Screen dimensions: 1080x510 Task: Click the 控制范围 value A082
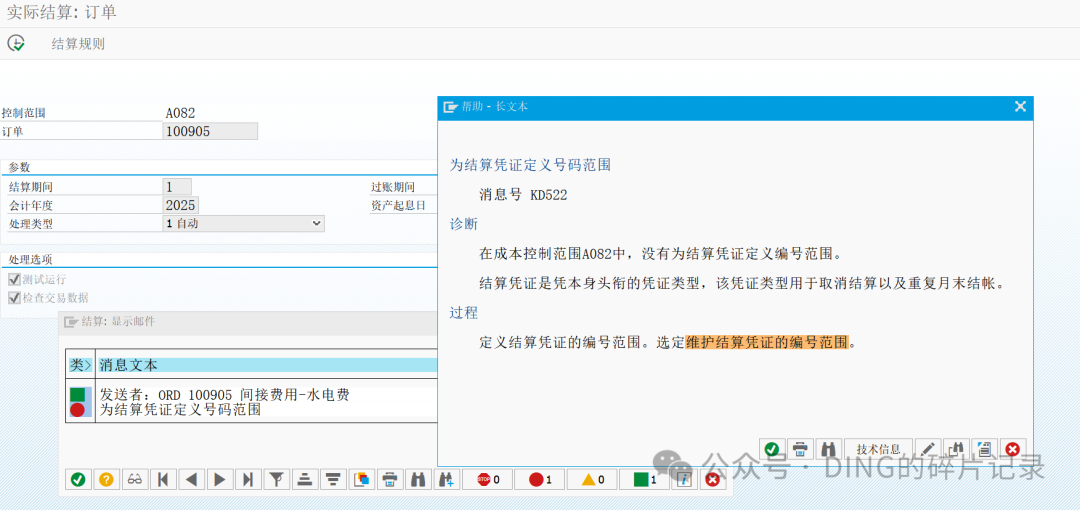[180, 112]
